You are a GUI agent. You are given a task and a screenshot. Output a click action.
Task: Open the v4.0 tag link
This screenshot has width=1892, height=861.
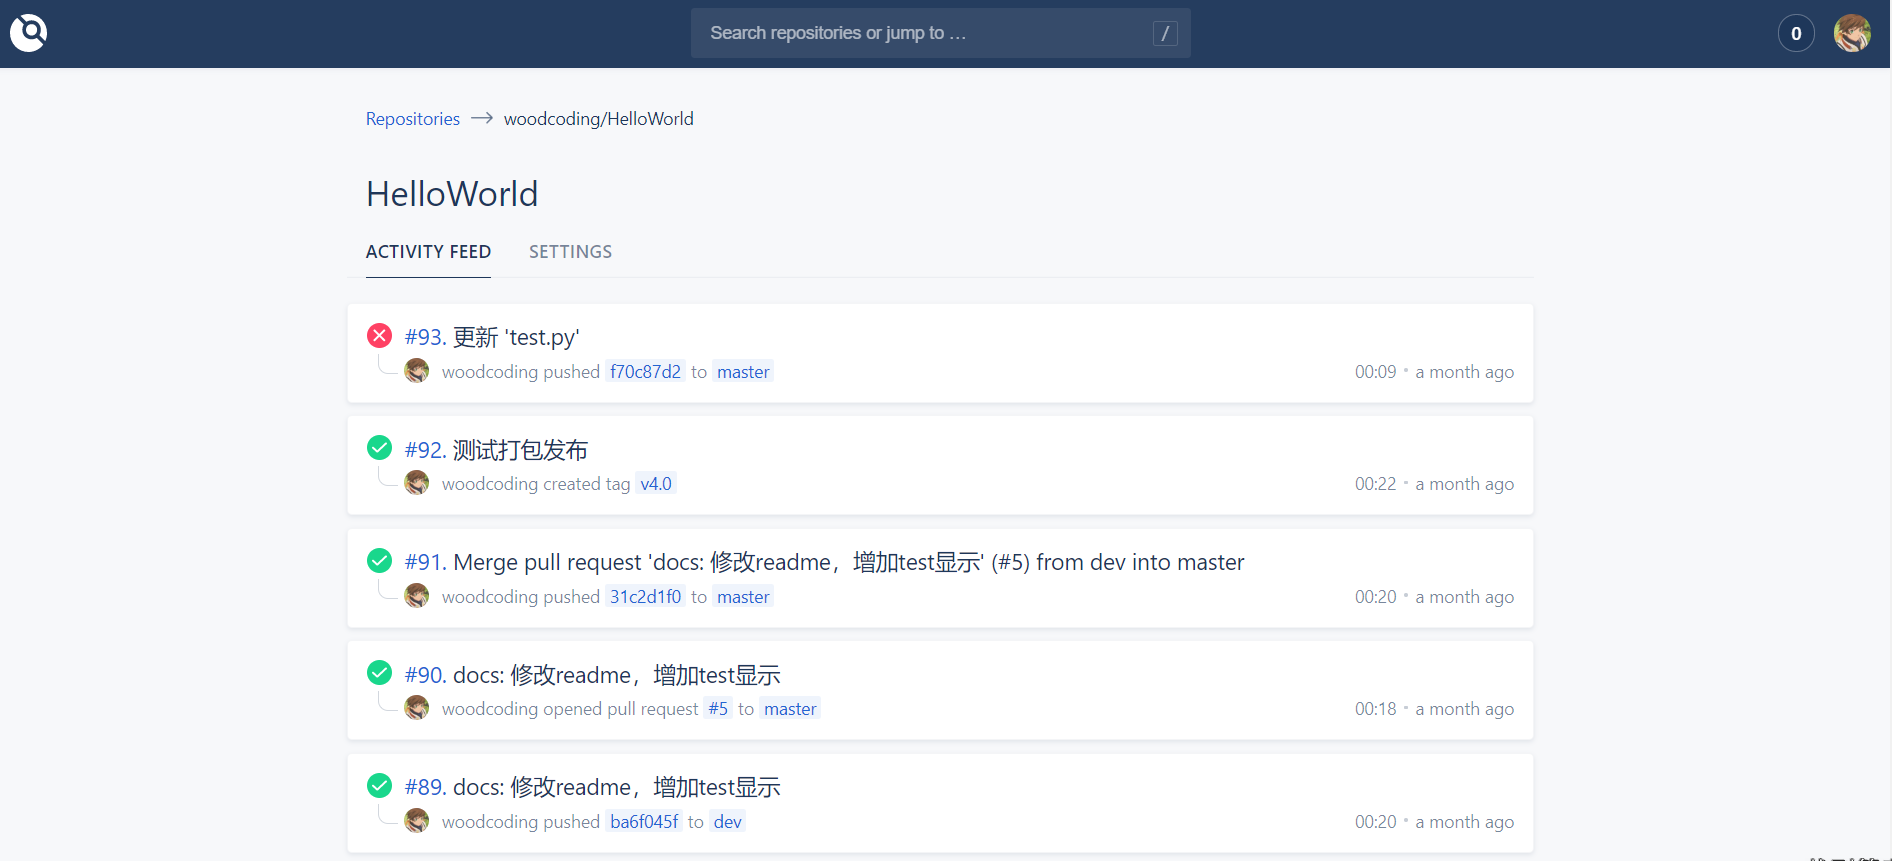(656, 484)
